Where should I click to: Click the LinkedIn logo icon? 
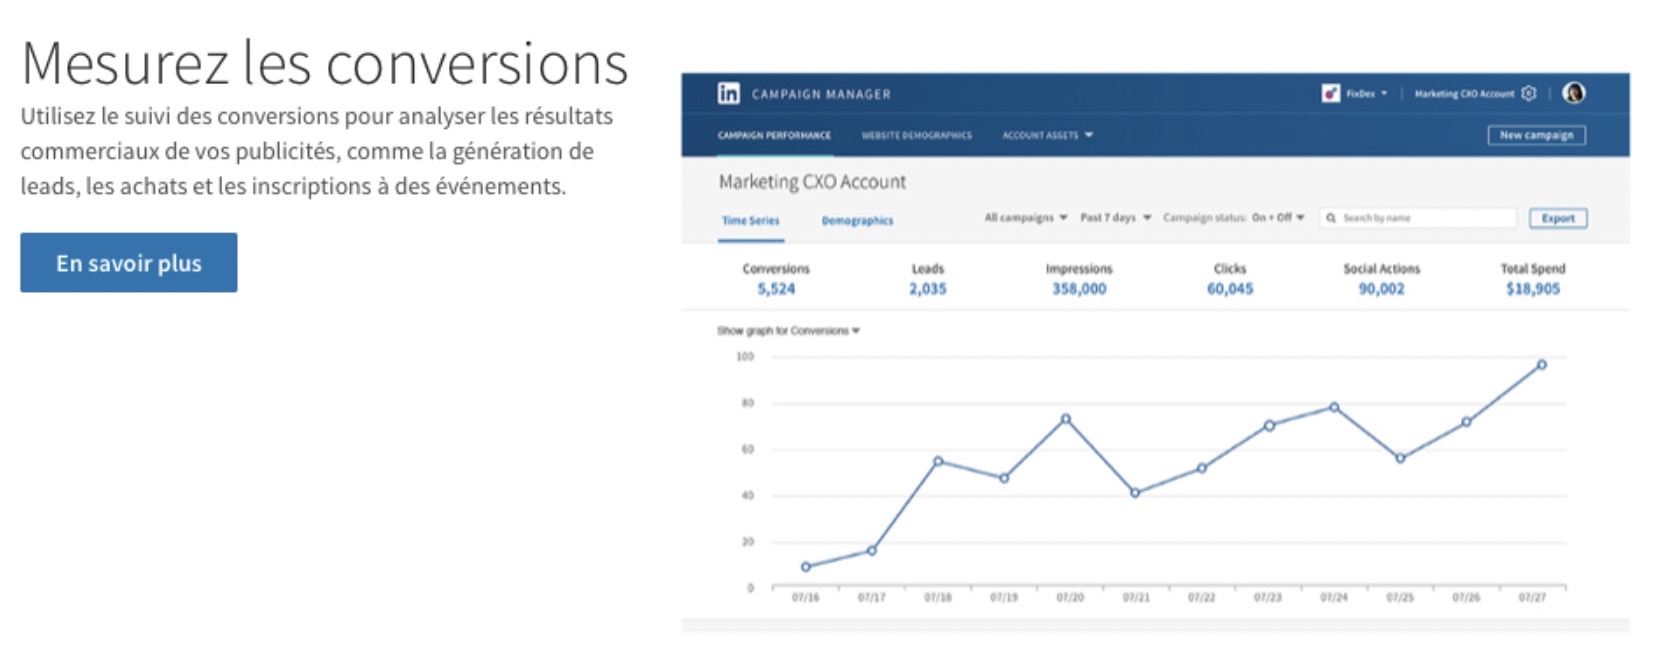[728, 93]
